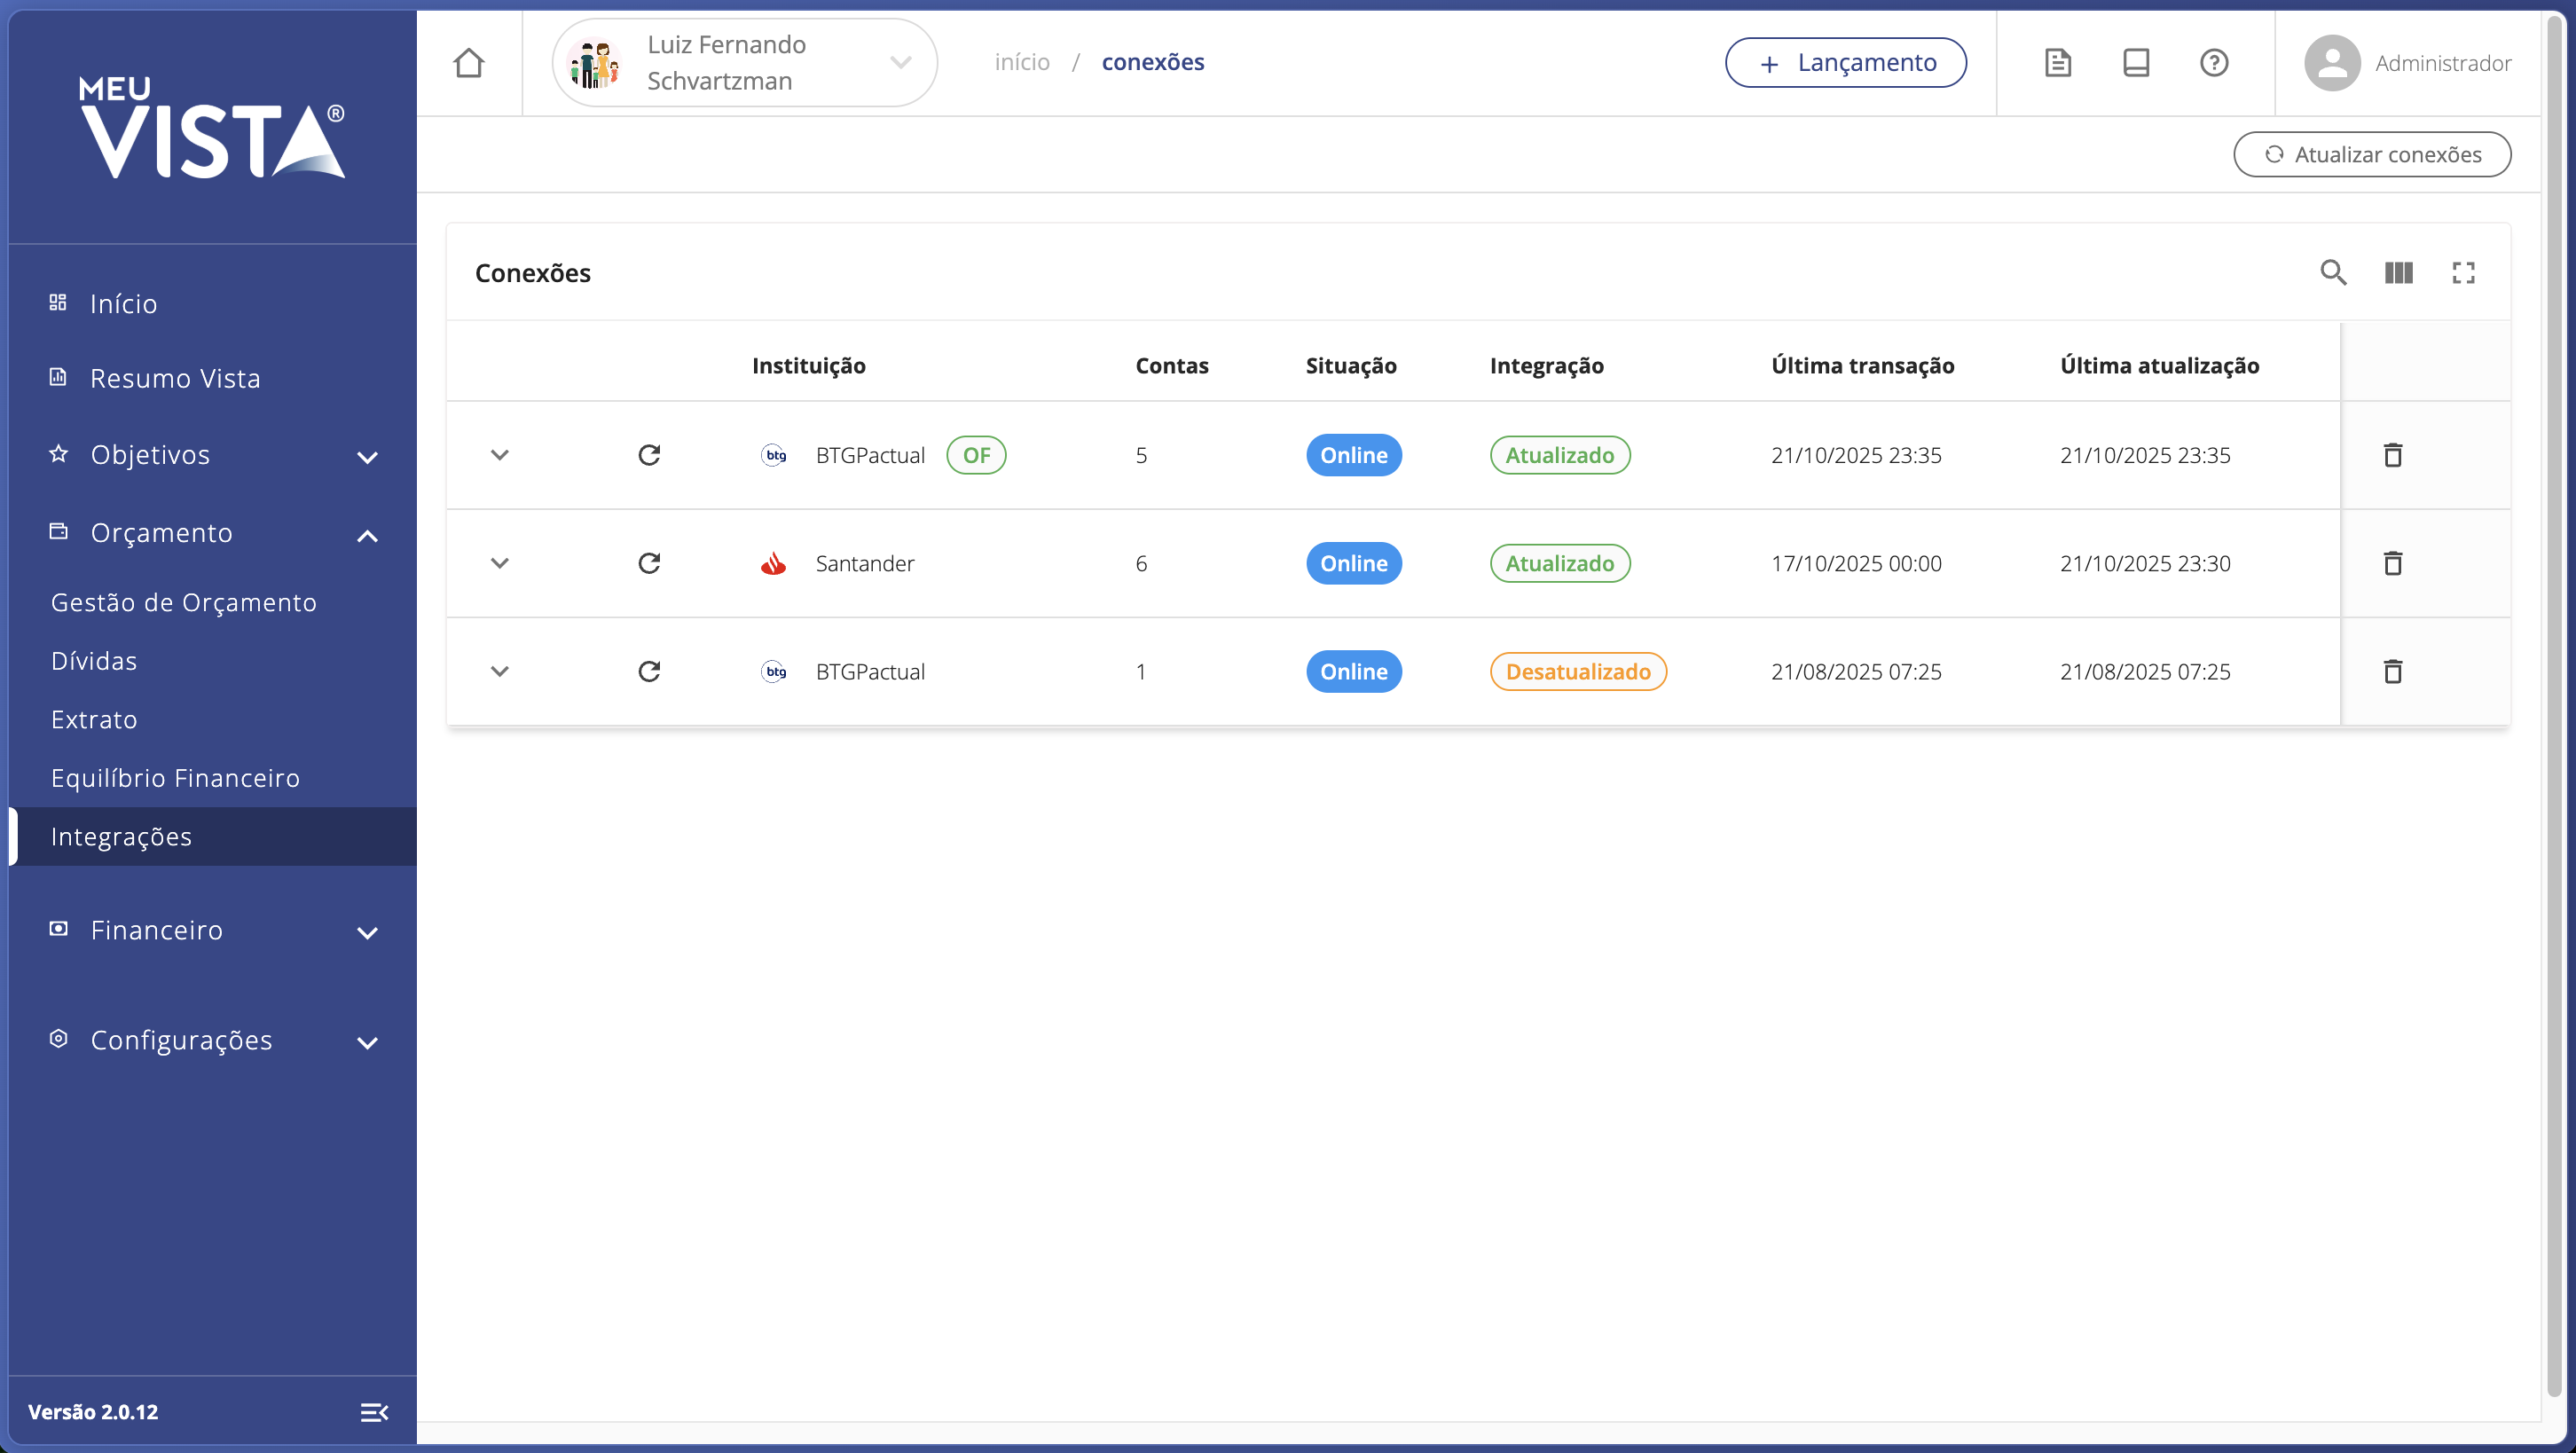Open Extrato in the sidebar
2576x1453 pixels.
(x=94, y=719)
